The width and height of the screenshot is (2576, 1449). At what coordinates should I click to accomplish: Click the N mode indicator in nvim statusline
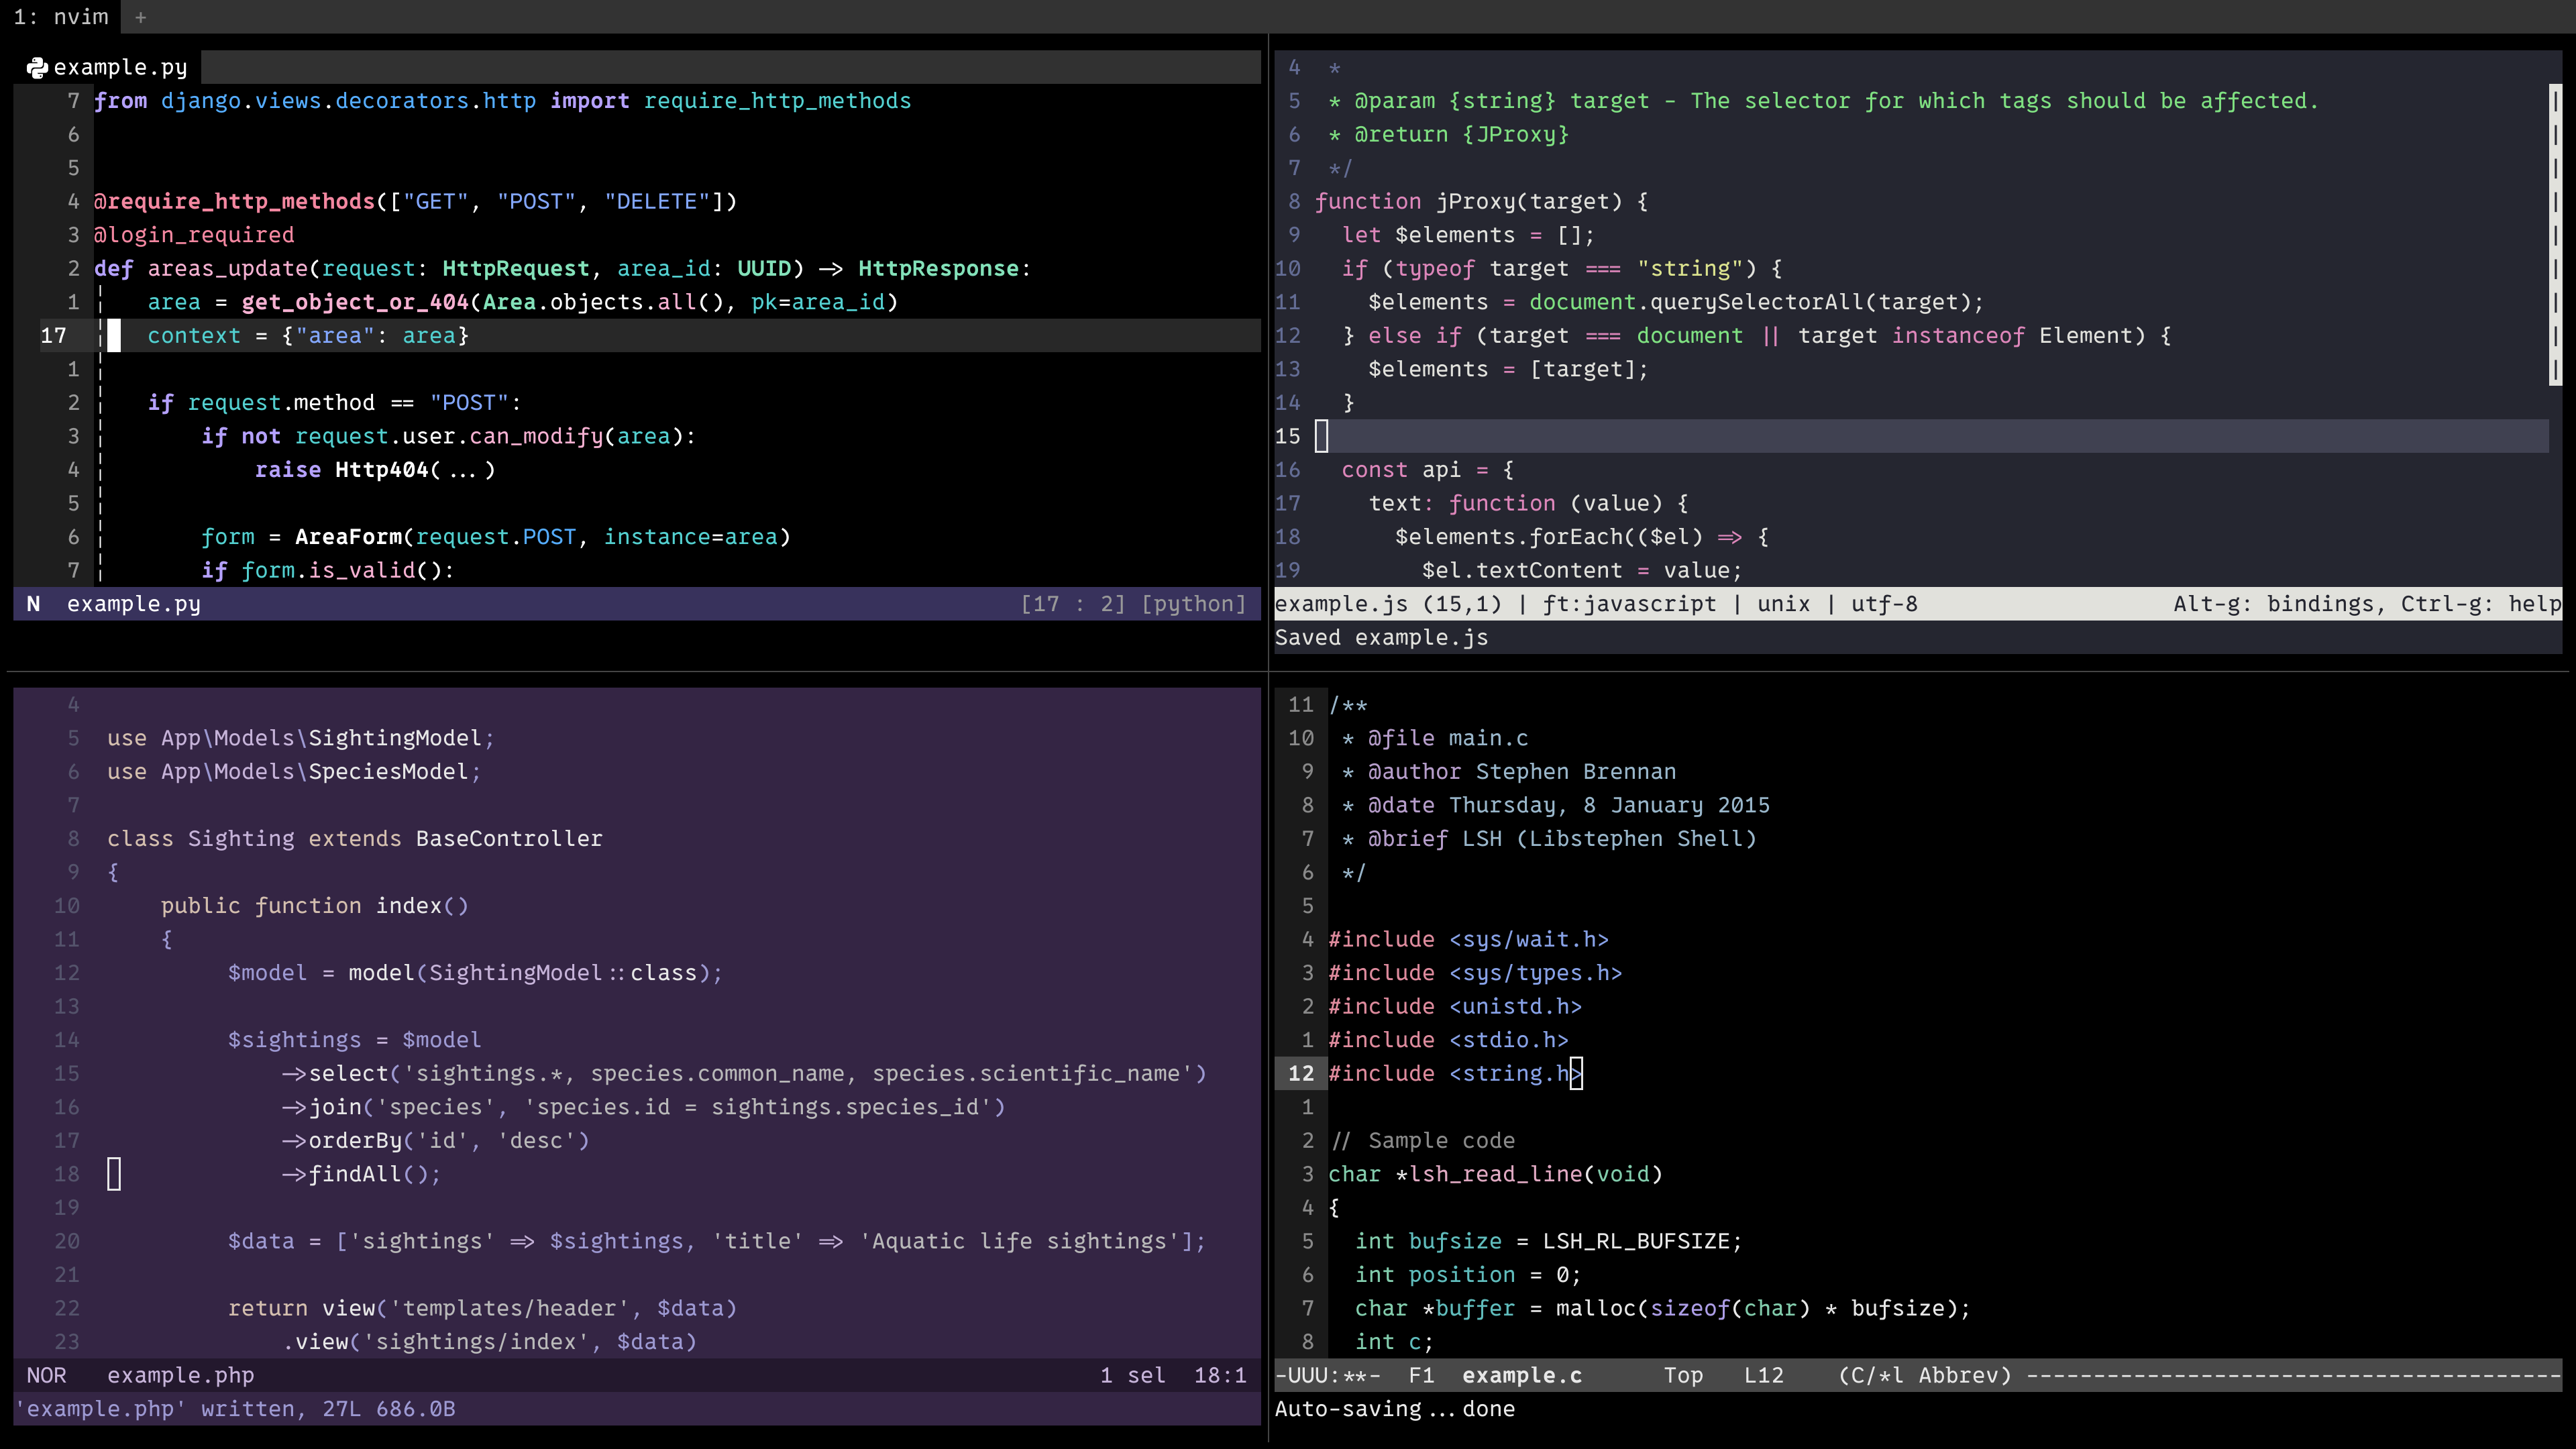[33, 604]
